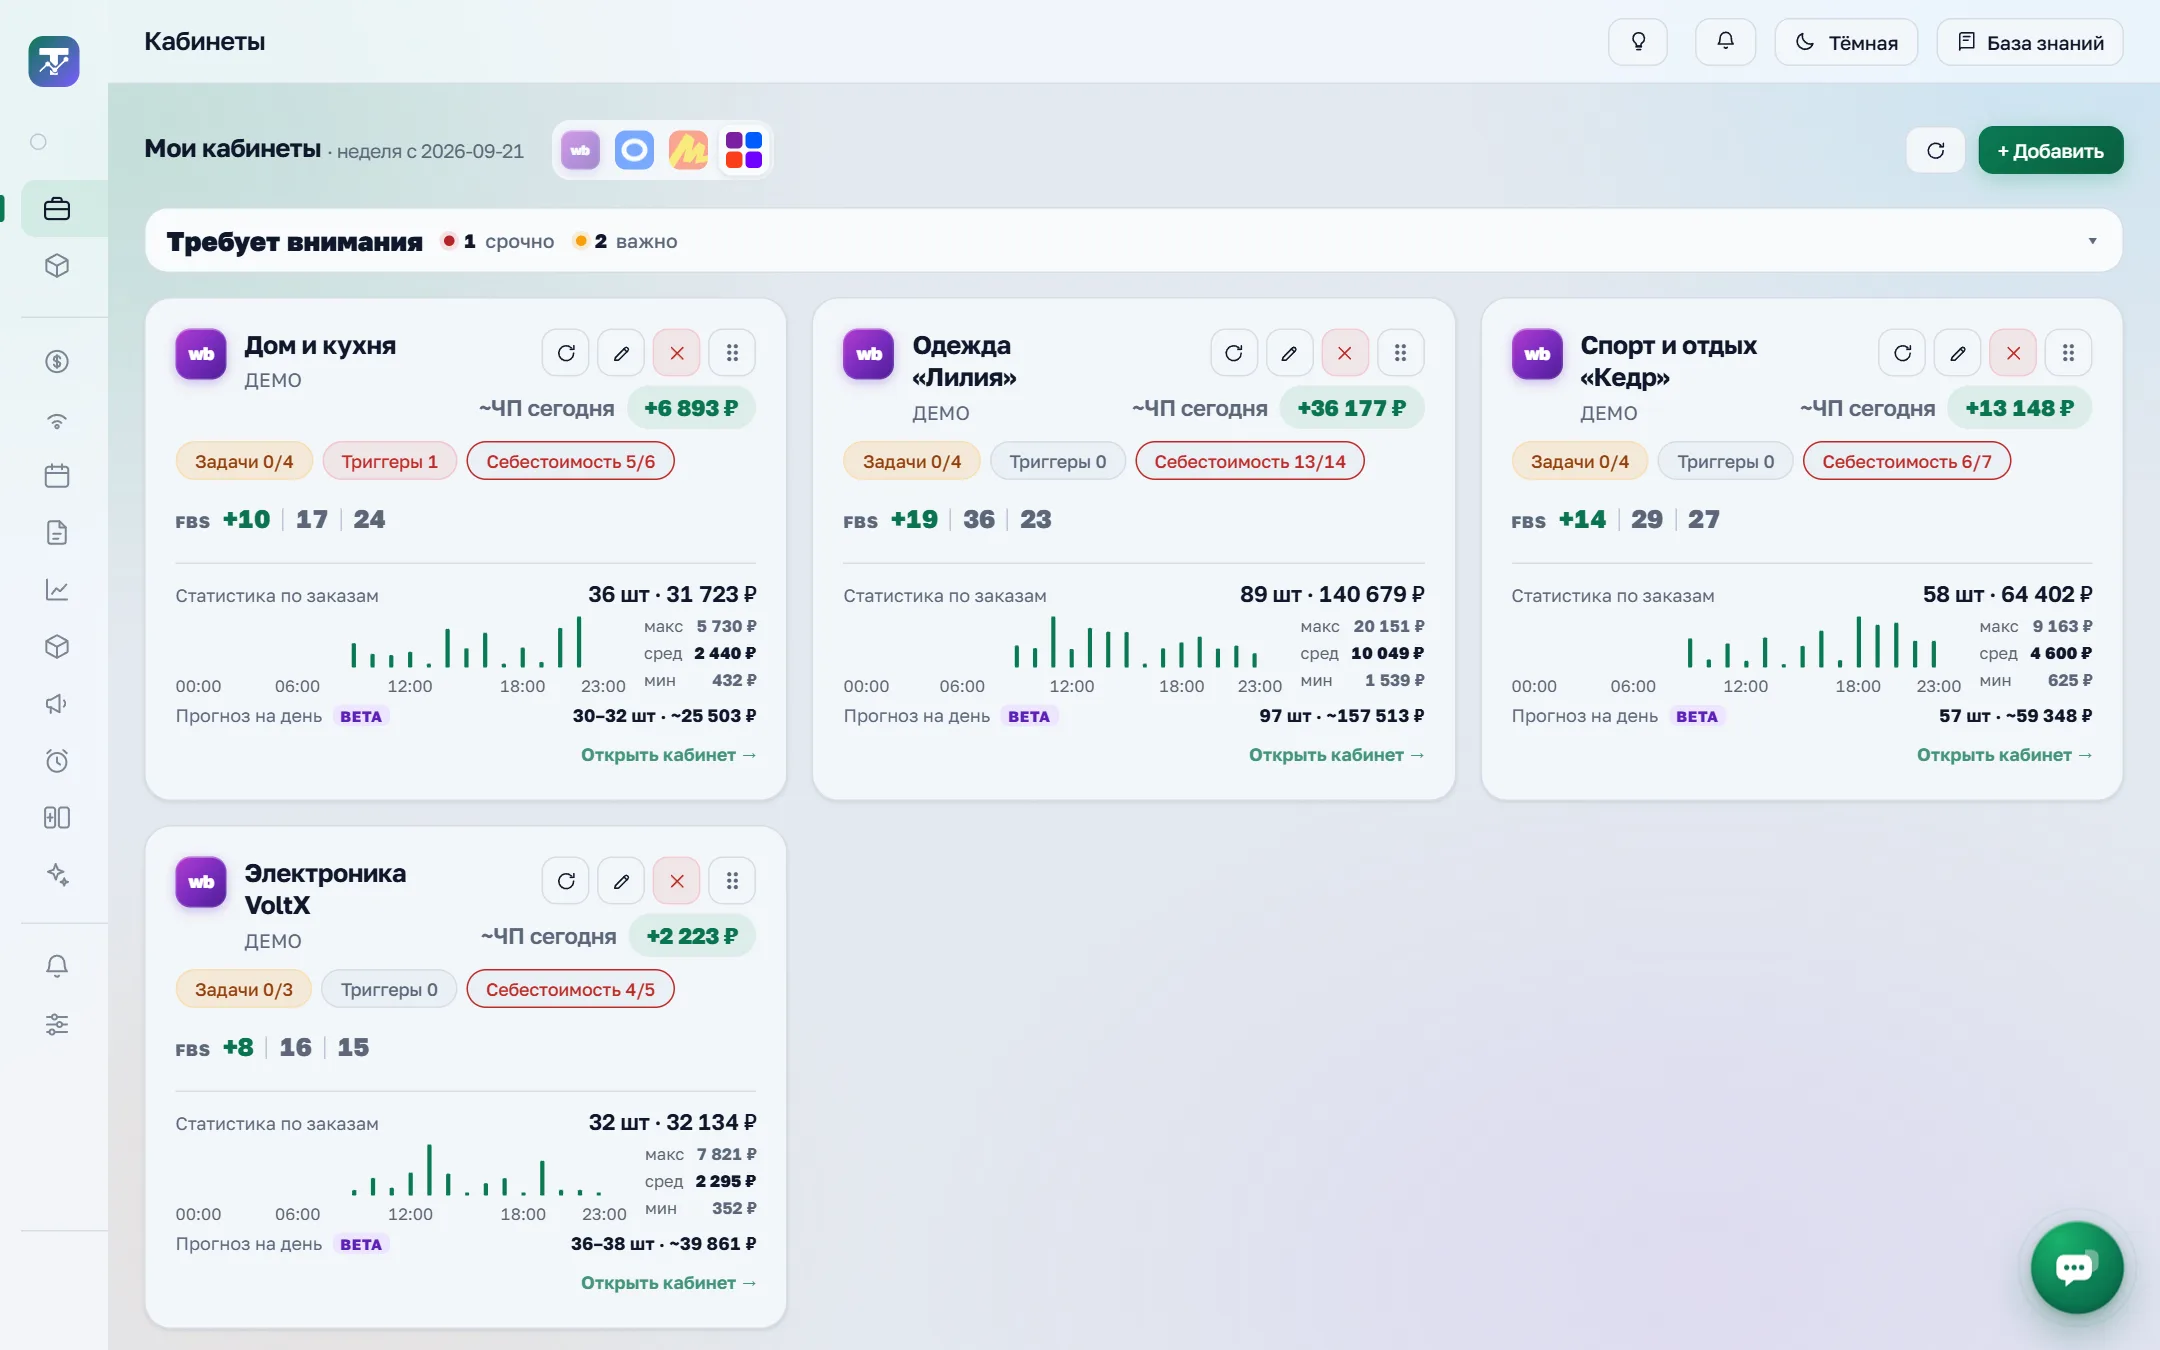Click drag handle on Электроника VoltX card
The width and height of the screenshot is (2160, 1350).
[x=732, y=881]
